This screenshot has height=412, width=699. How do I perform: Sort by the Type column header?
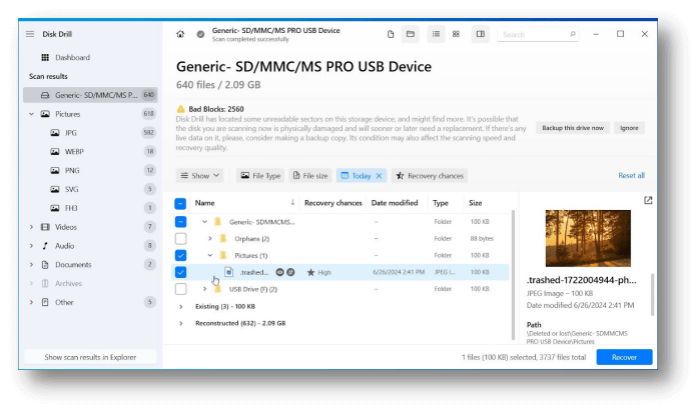440,203
